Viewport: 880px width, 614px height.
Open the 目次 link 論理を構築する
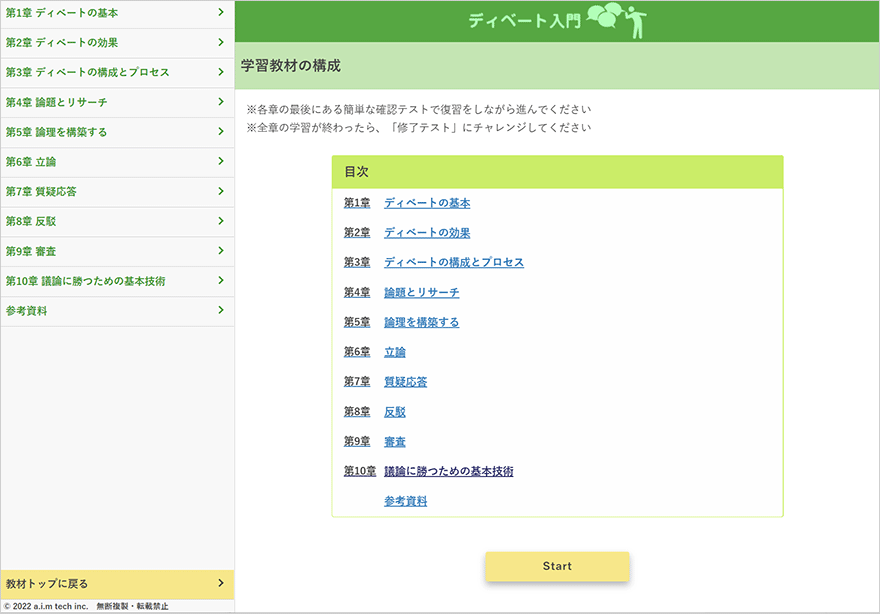tap(421, 322)
